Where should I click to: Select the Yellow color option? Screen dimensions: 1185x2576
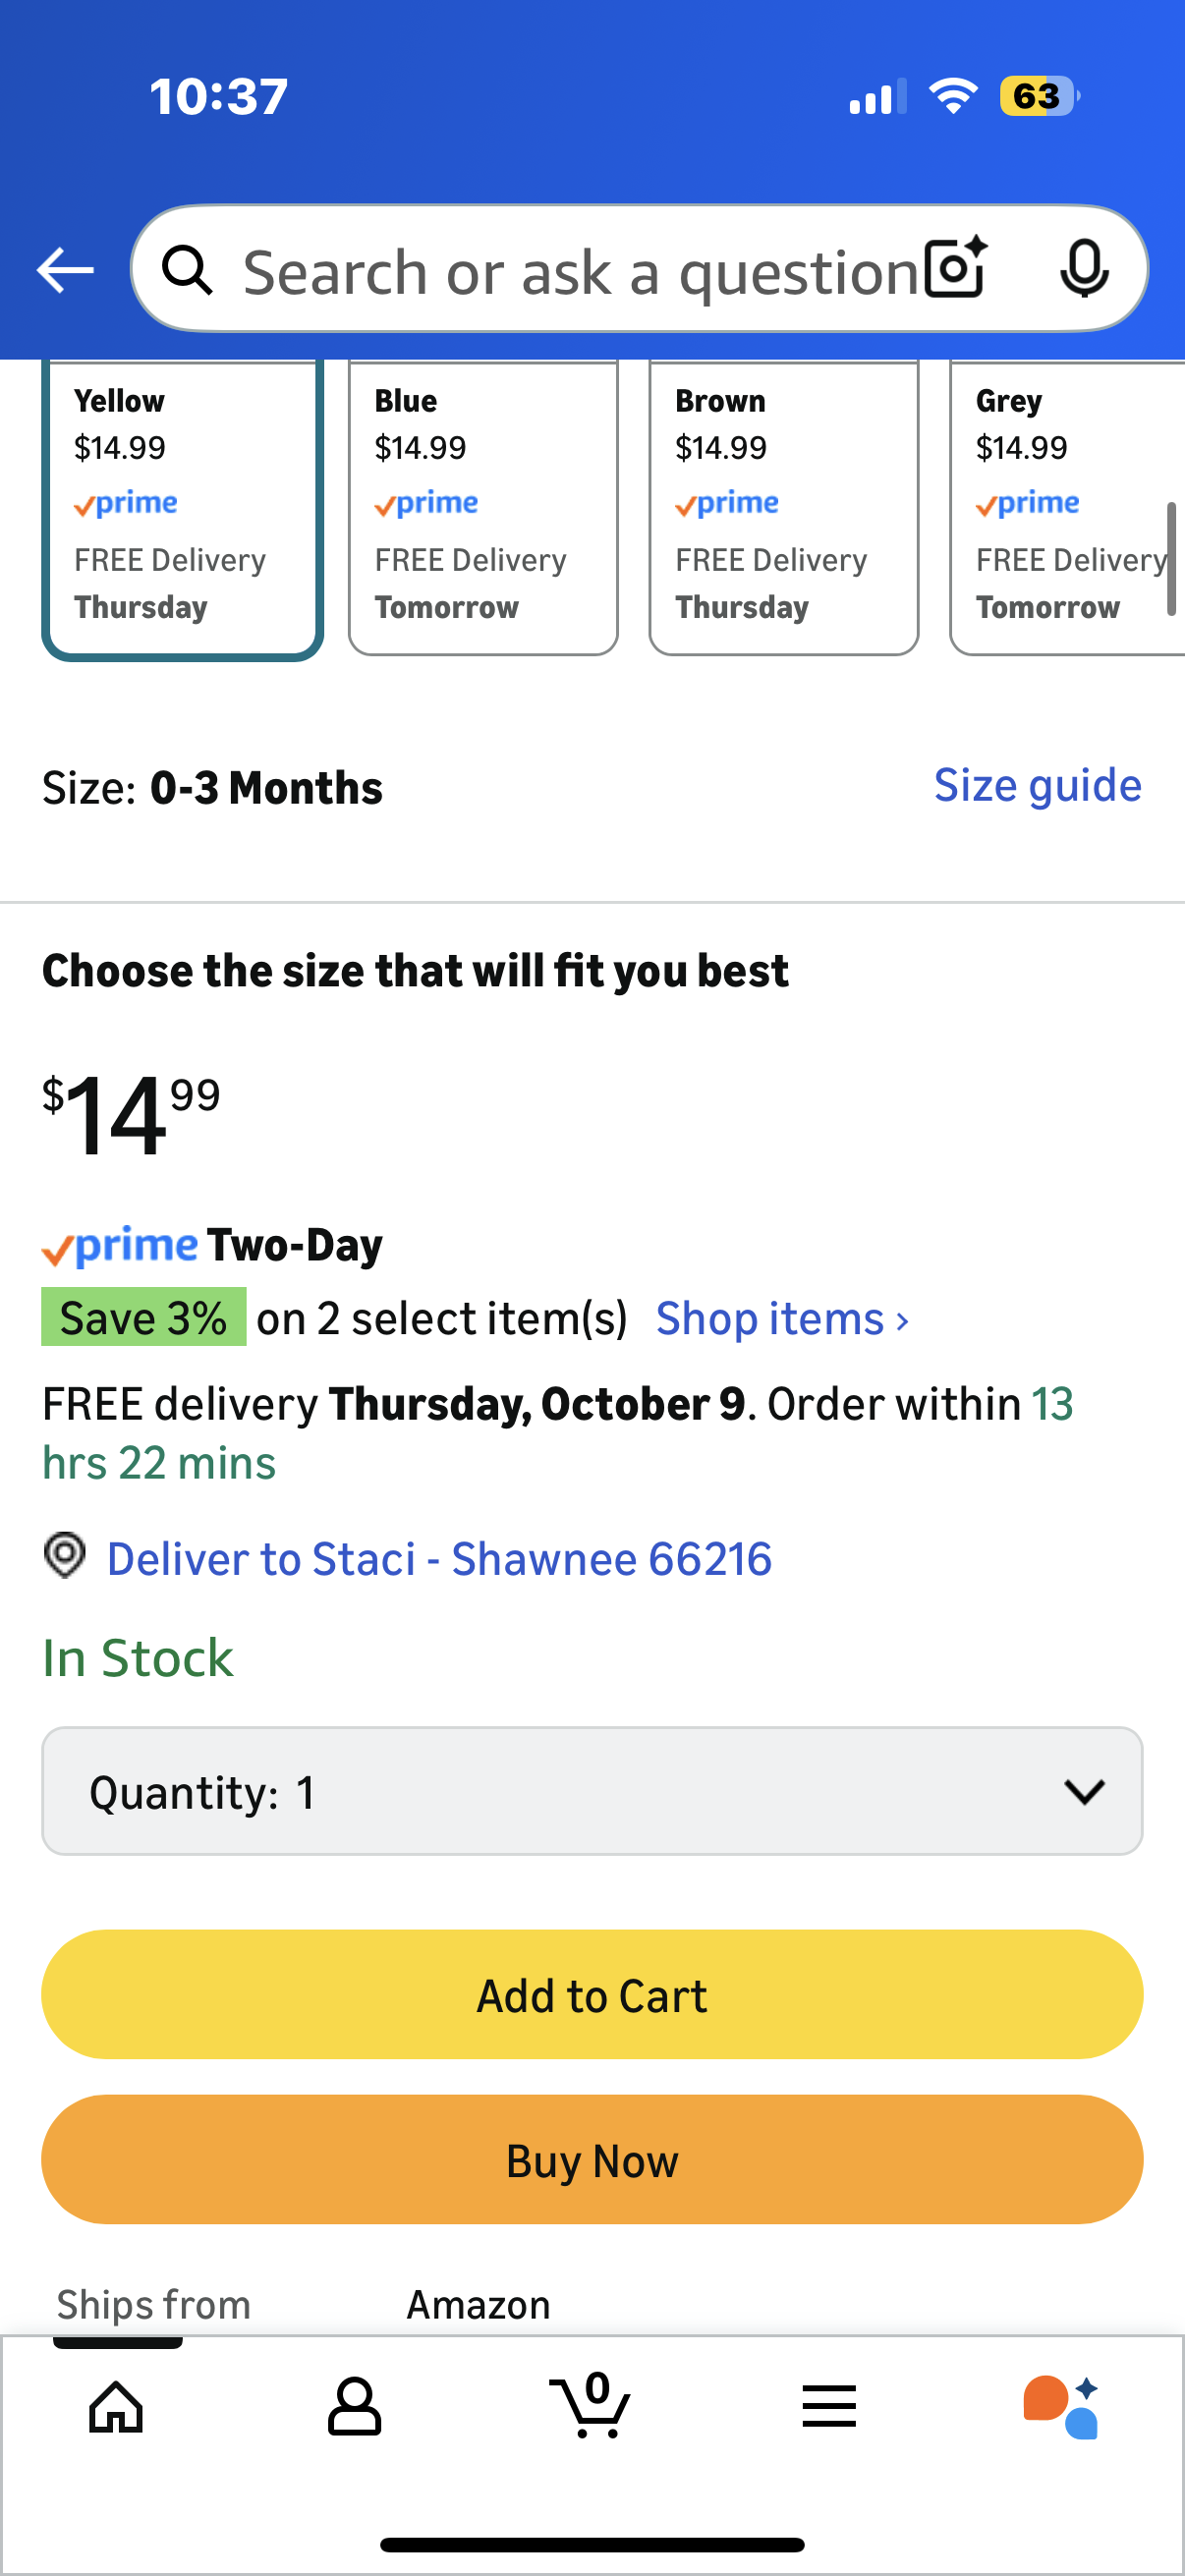pos(182,507)
